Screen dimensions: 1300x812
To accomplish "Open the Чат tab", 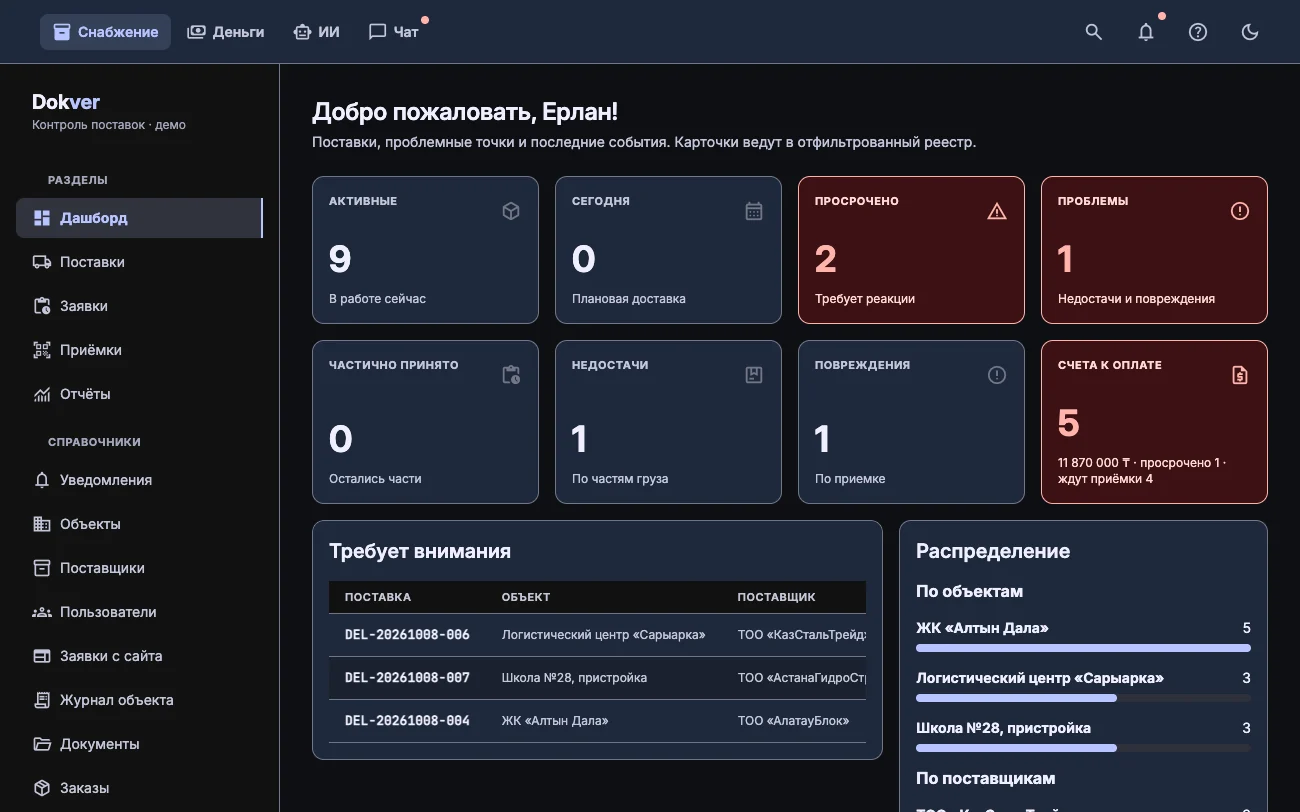I will pos(394,32).
